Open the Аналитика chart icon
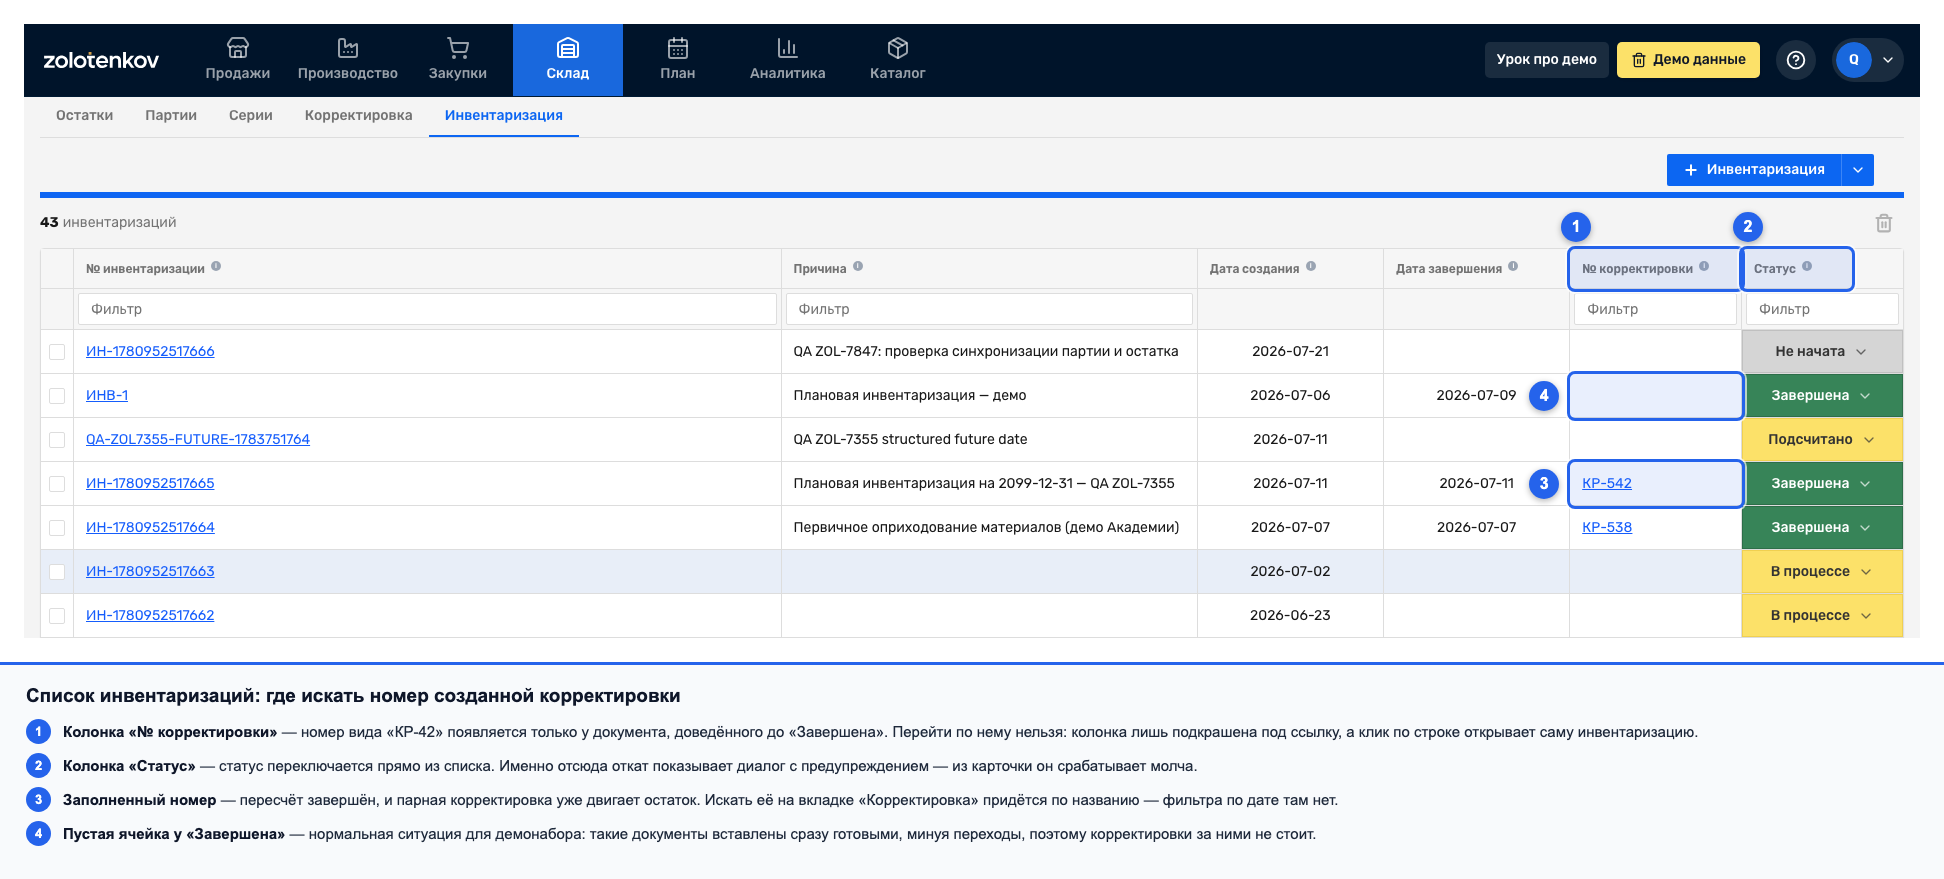Viewport: 1944px width, 879px height. (x=788, y=47)
